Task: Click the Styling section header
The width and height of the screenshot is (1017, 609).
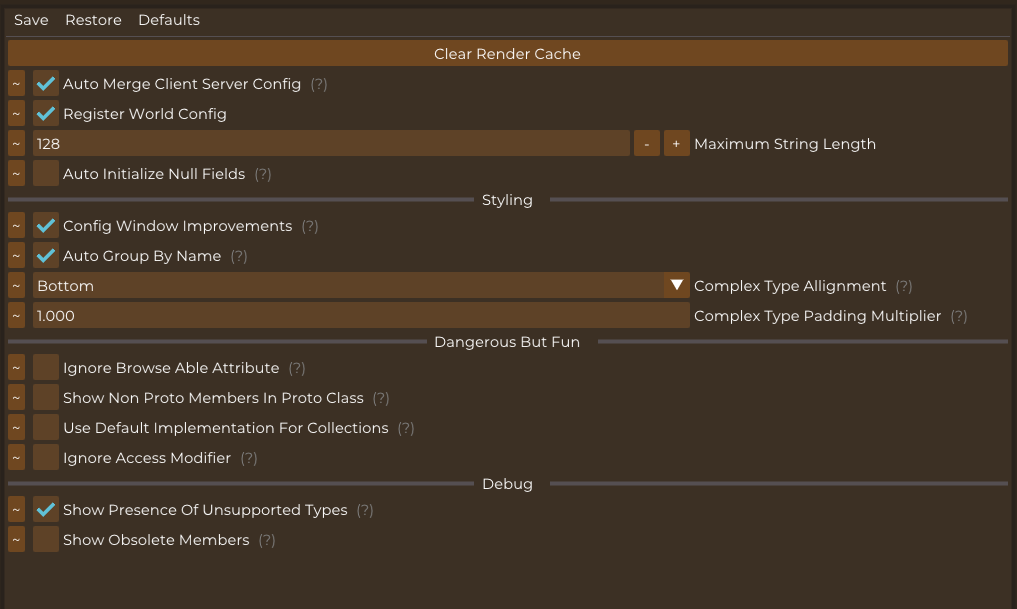Action: coord(507,200)
